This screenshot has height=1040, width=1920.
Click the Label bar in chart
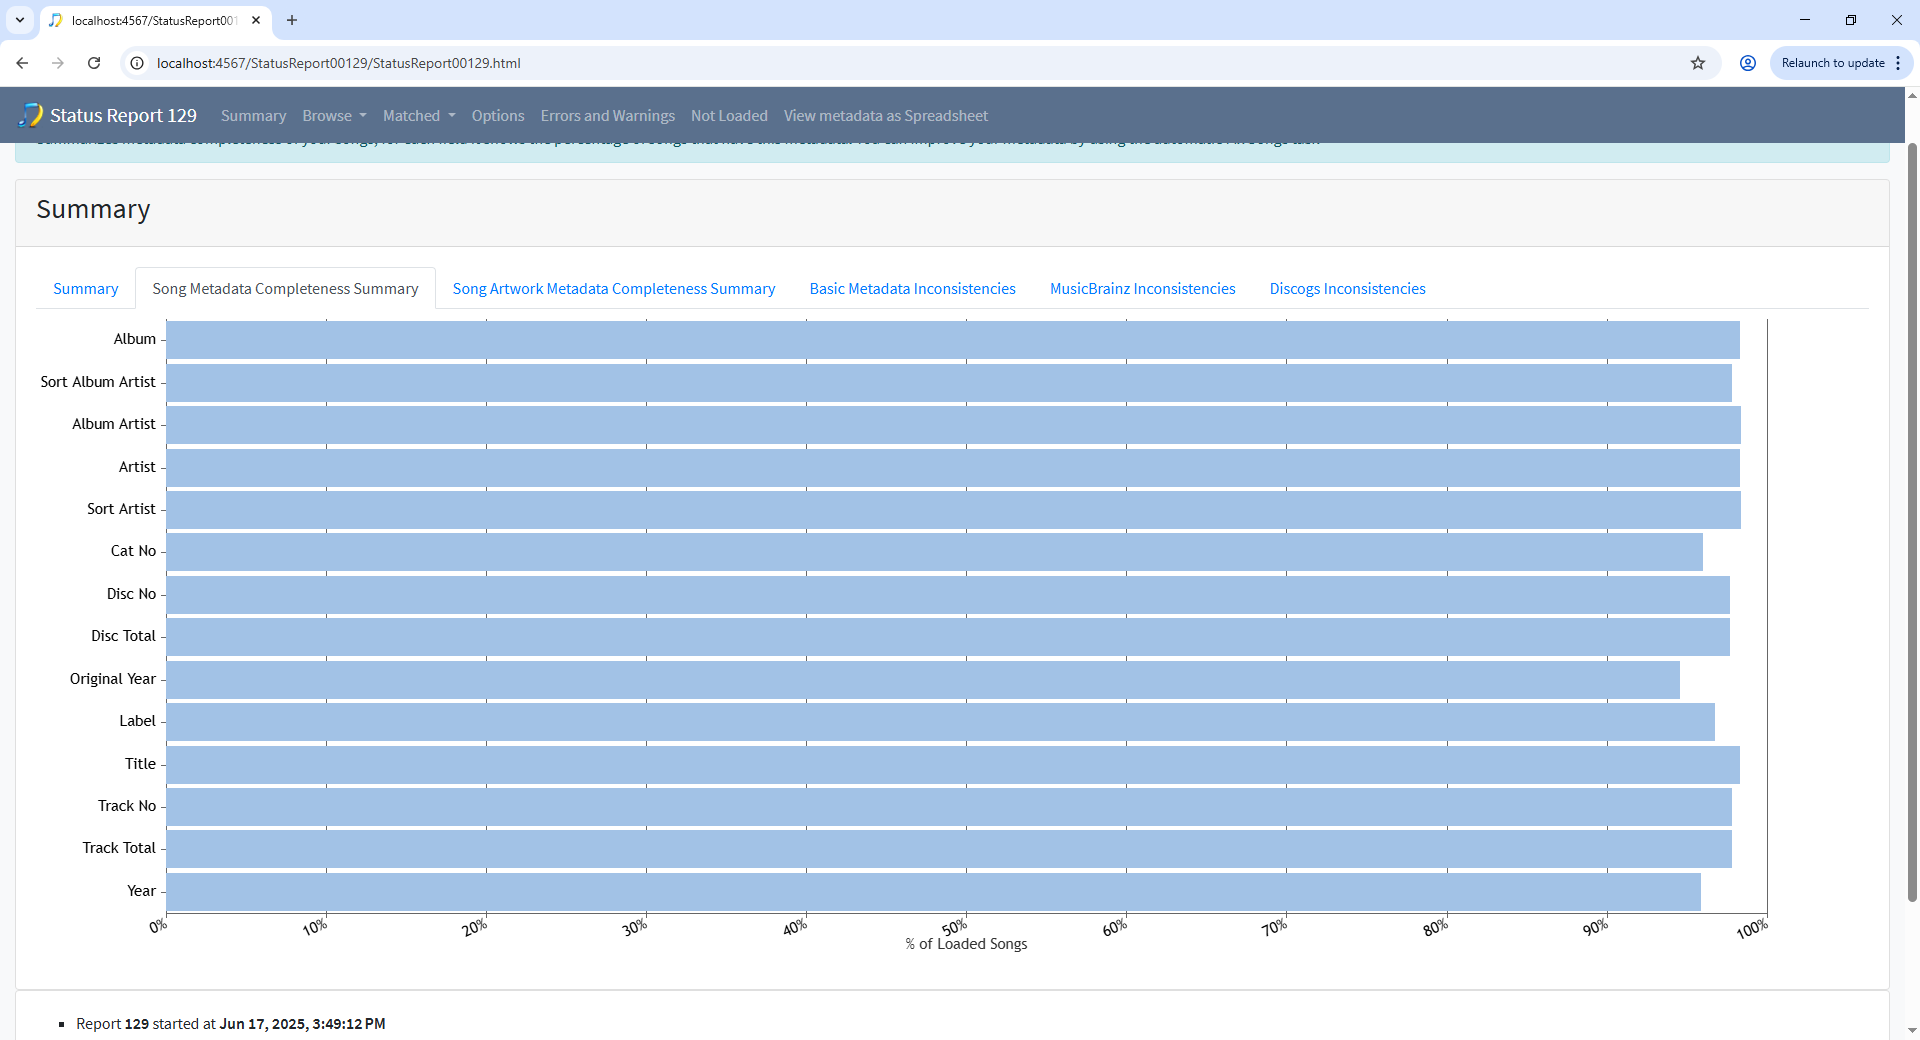coord(941,722)
